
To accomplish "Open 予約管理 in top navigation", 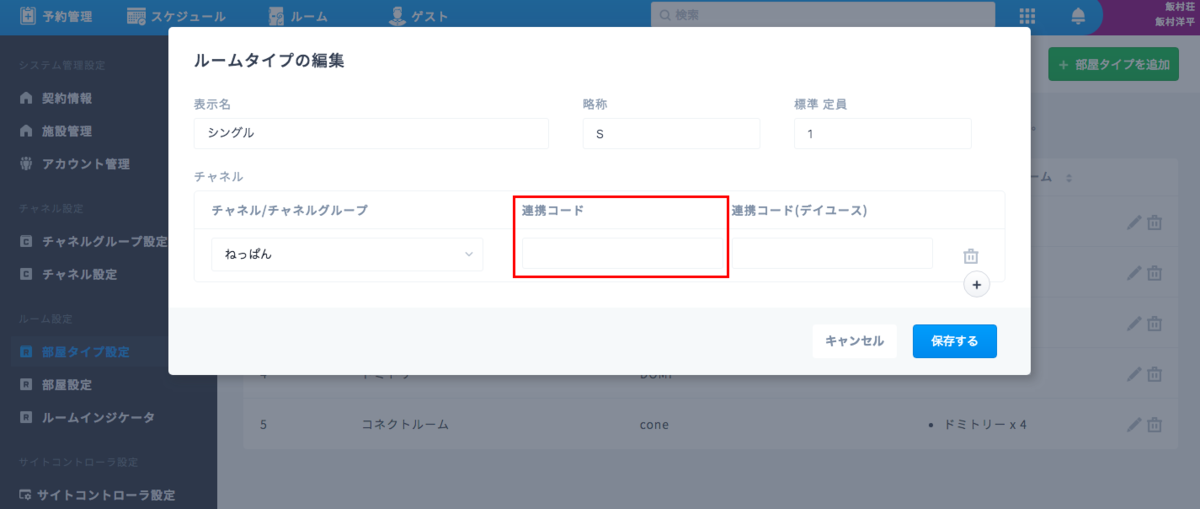I will pos(56,16).
